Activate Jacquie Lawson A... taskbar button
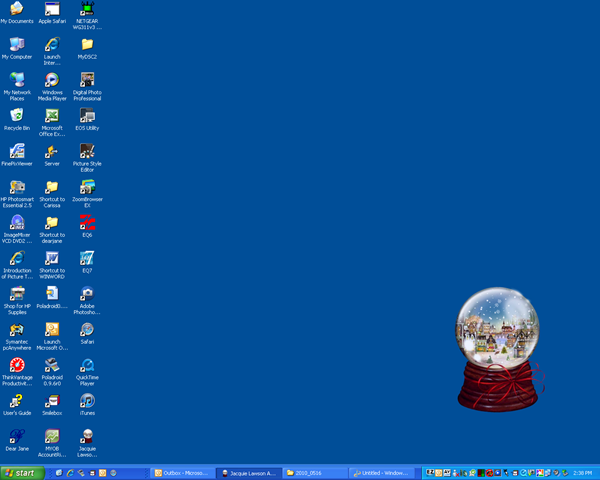 [249, 473]
